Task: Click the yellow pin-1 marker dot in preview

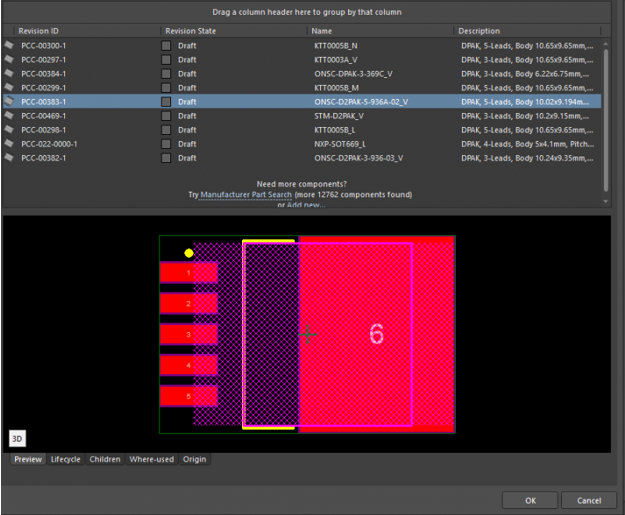Action: pyautogui.click(x=189, y=253)
